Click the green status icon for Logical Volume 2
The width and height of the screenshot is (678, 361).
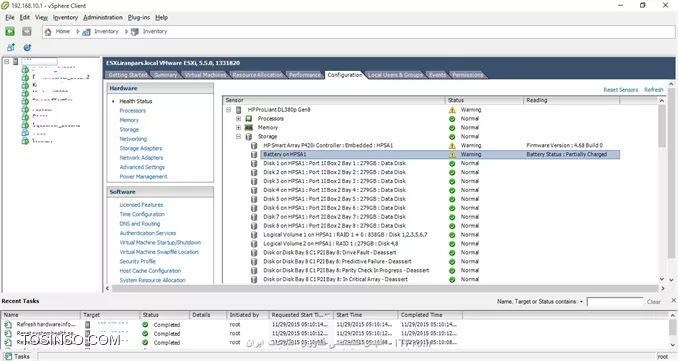pos(452,244)
